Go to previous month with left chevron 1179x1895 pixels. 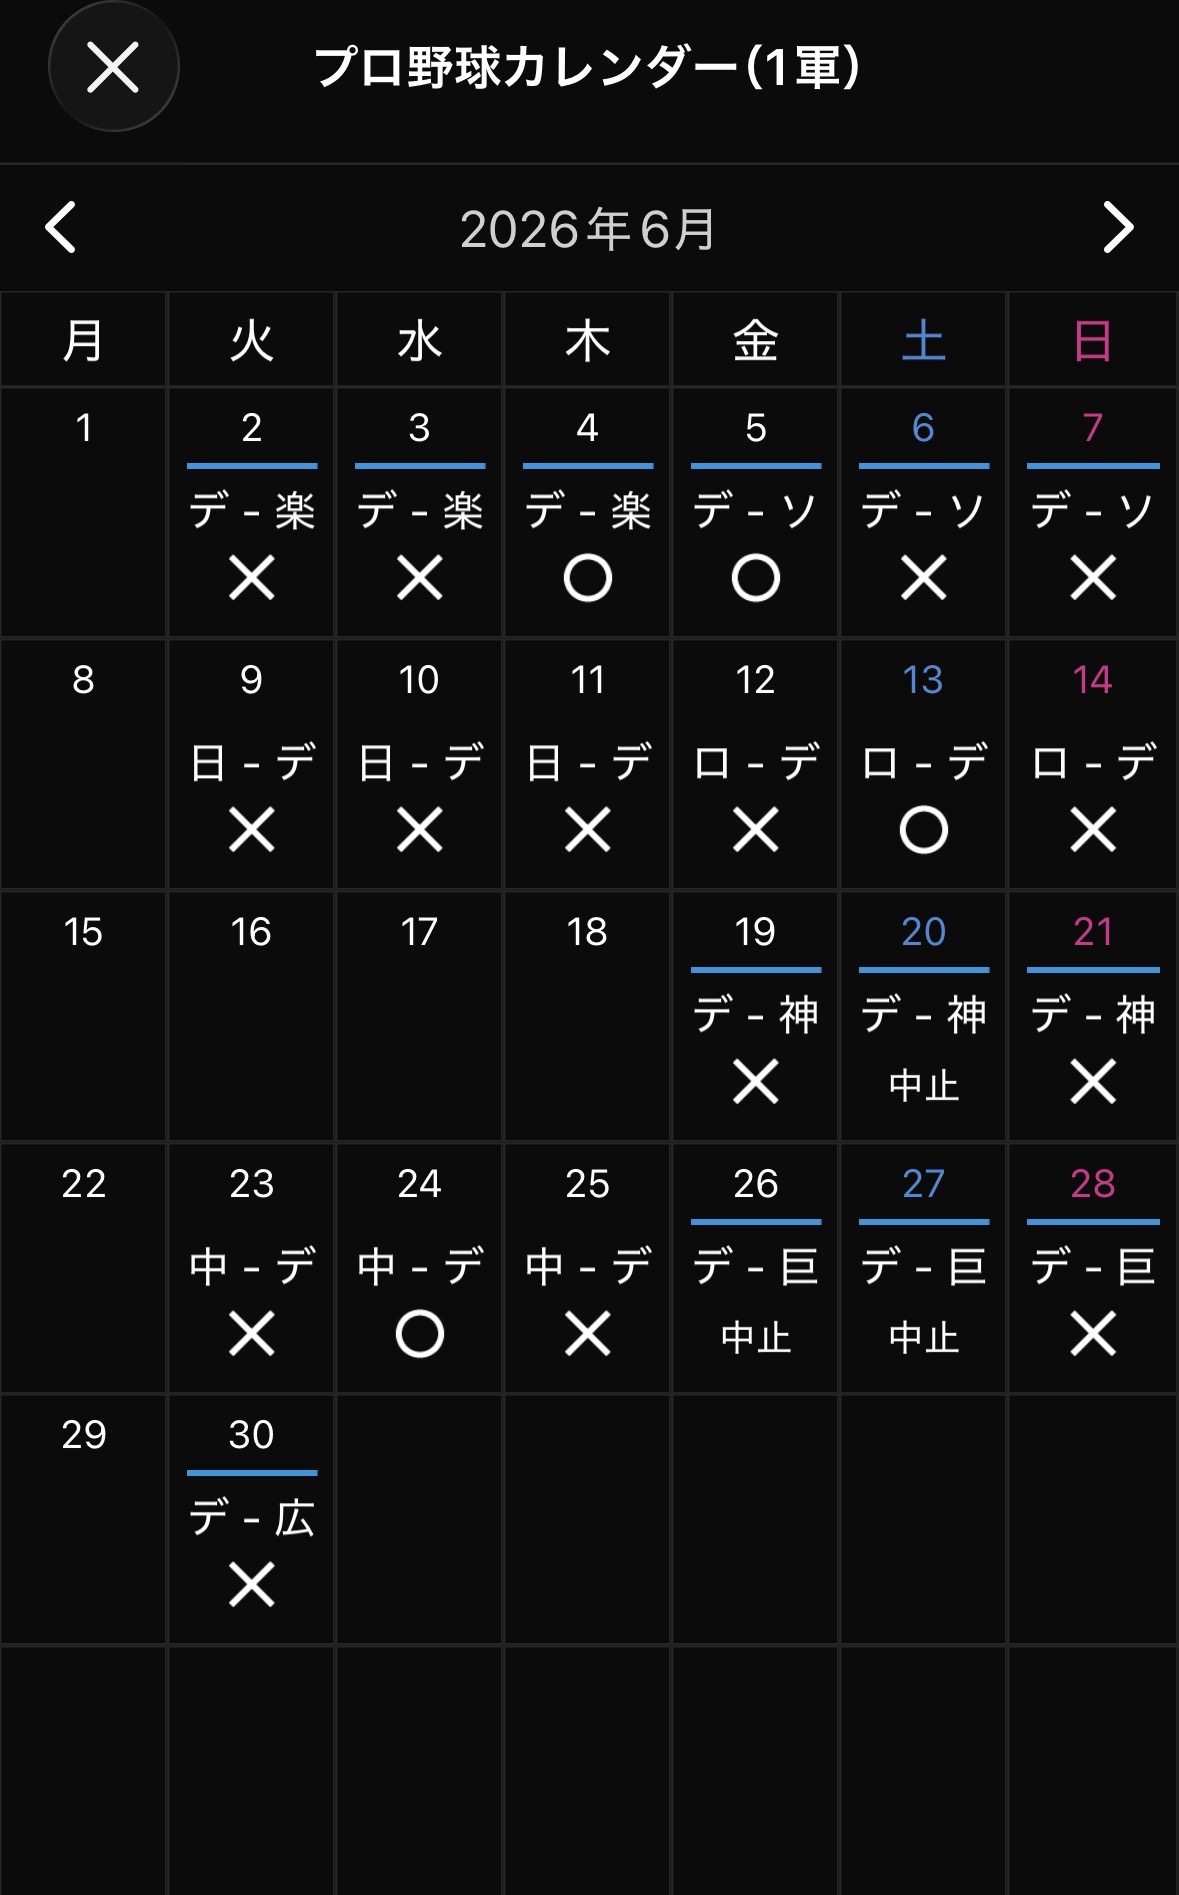61,228
